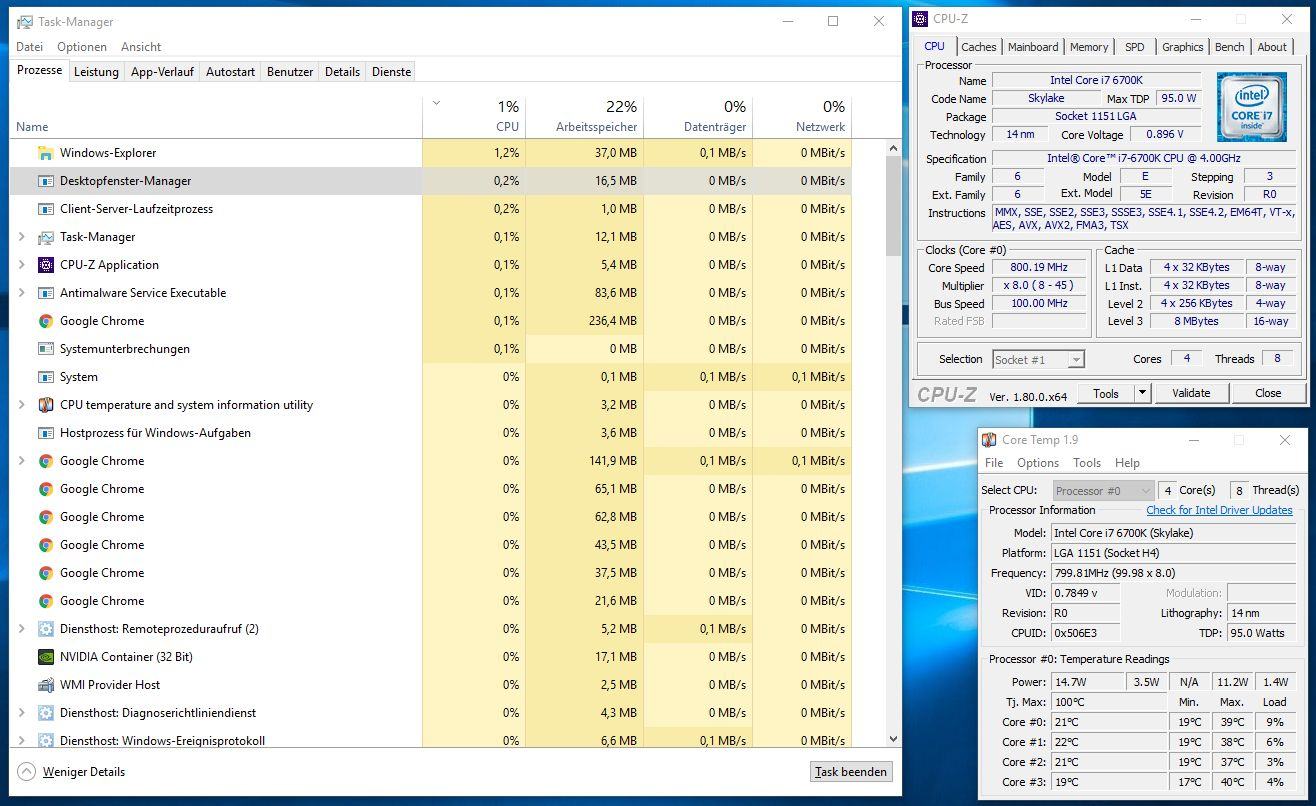
Task: Click the CPU temperature utility icon
Action: click(45, 405)
